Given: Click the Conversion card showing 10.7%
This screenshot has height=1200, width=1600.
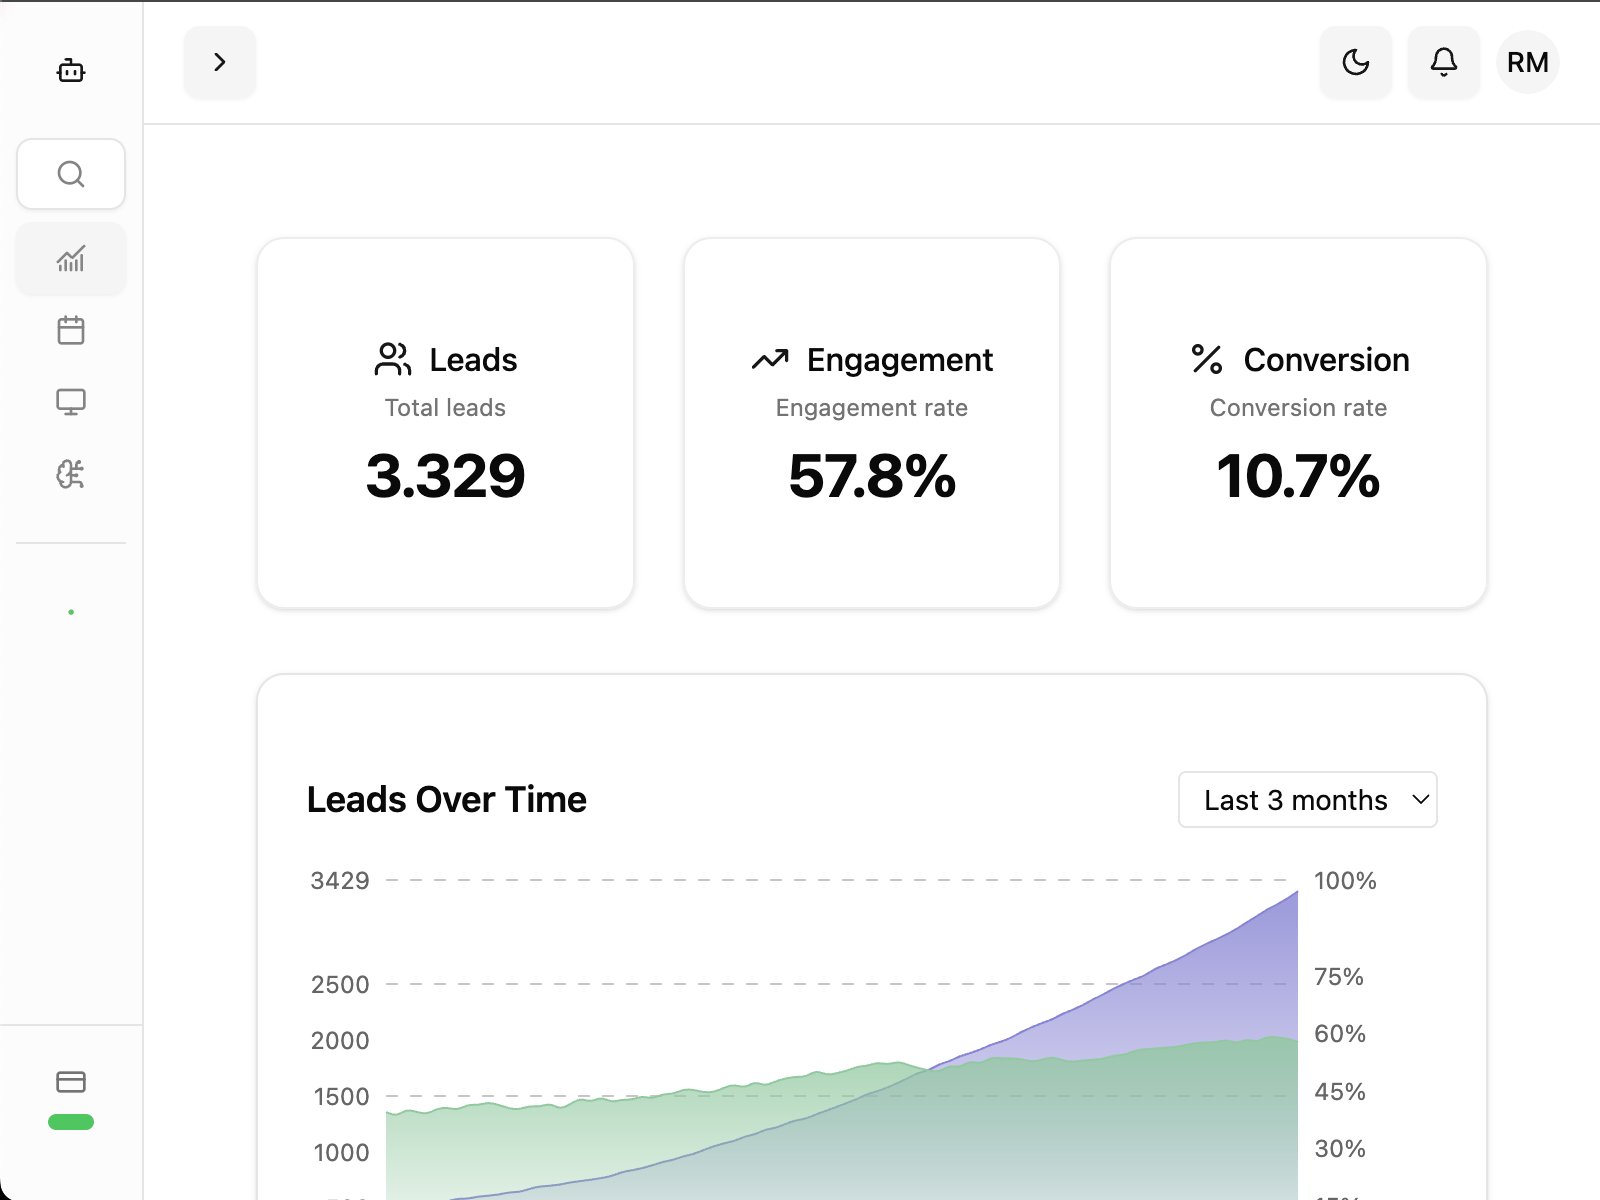Looking at the screenshot, I should 1297,421.
